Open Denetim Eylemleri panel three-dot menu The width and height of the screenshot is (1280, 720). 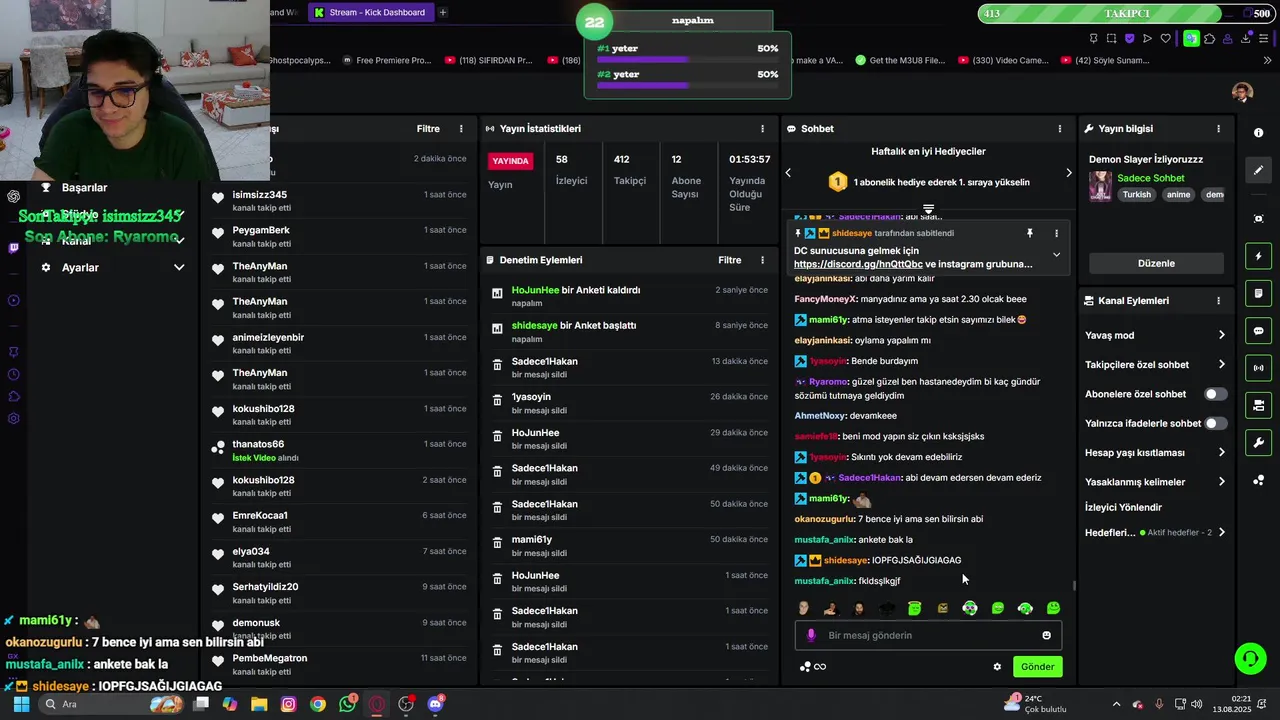click(762, 260)
